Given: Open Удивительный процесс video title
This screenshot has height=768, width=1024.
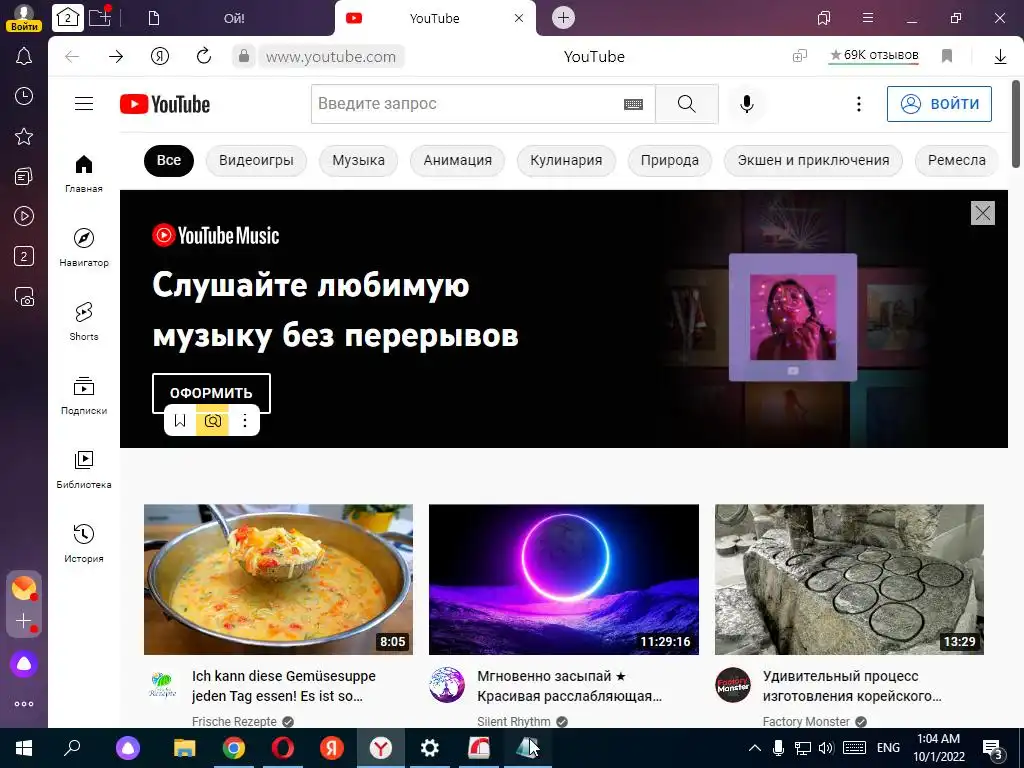Looking at the screenshot, I should pyautogui.click(x=852, y=686).
